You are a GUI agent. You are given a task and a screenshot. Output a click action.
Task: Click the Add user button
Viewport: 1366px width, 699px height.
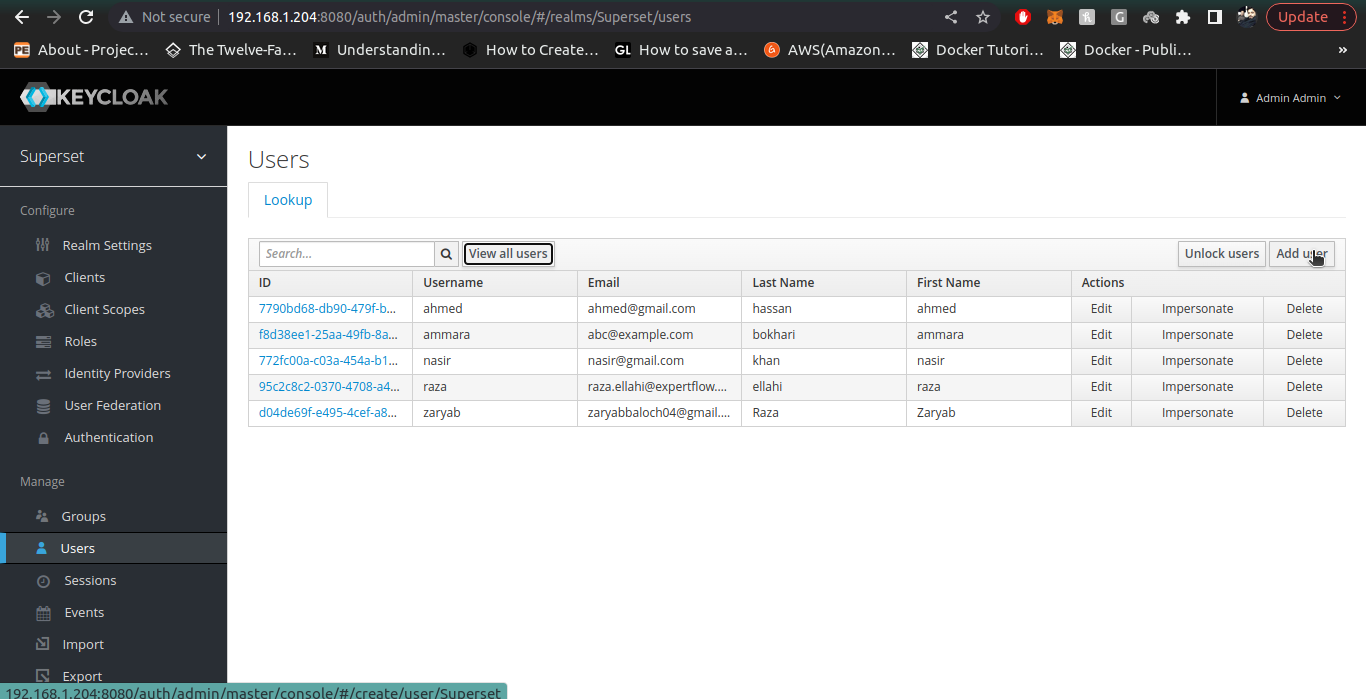point(1301,253)
